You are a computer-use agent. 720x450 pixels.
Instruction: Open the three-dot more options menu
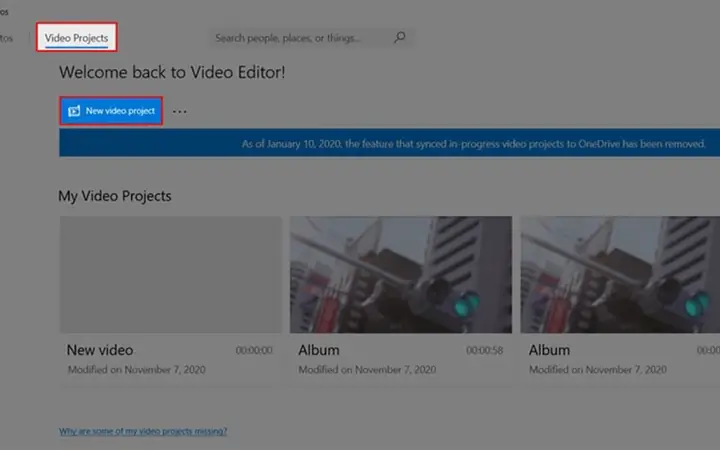point(180,111)
